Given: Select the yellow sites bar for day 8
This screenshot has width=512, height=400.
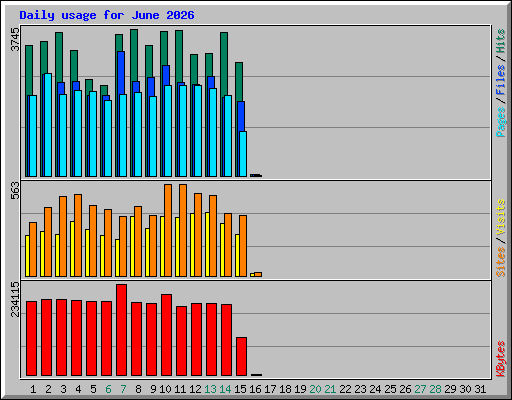Looking at the screenshot, I should coord(132,246).
